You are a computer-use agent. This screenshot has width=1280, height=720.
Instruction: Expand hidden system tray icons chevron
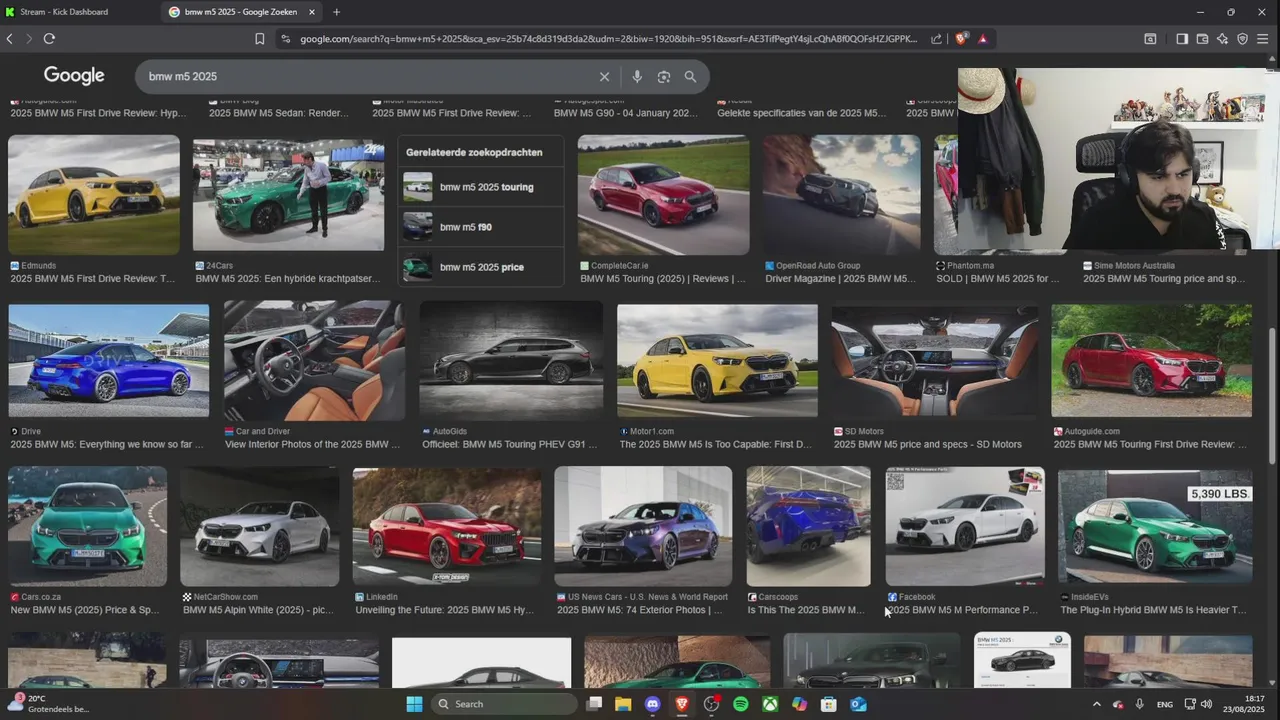coord(1096,704)
